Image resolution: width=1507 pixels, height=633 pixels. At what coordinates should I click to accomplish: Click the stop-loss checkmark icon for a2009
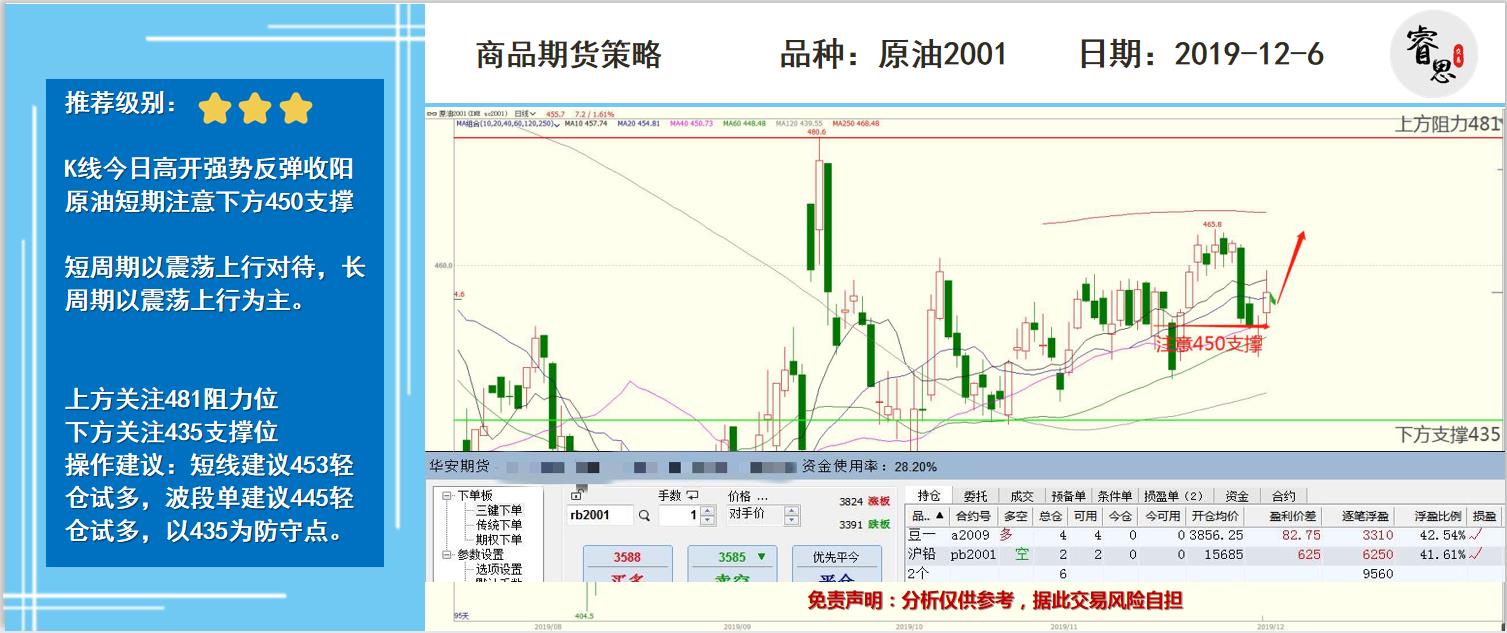[1476, 535]
